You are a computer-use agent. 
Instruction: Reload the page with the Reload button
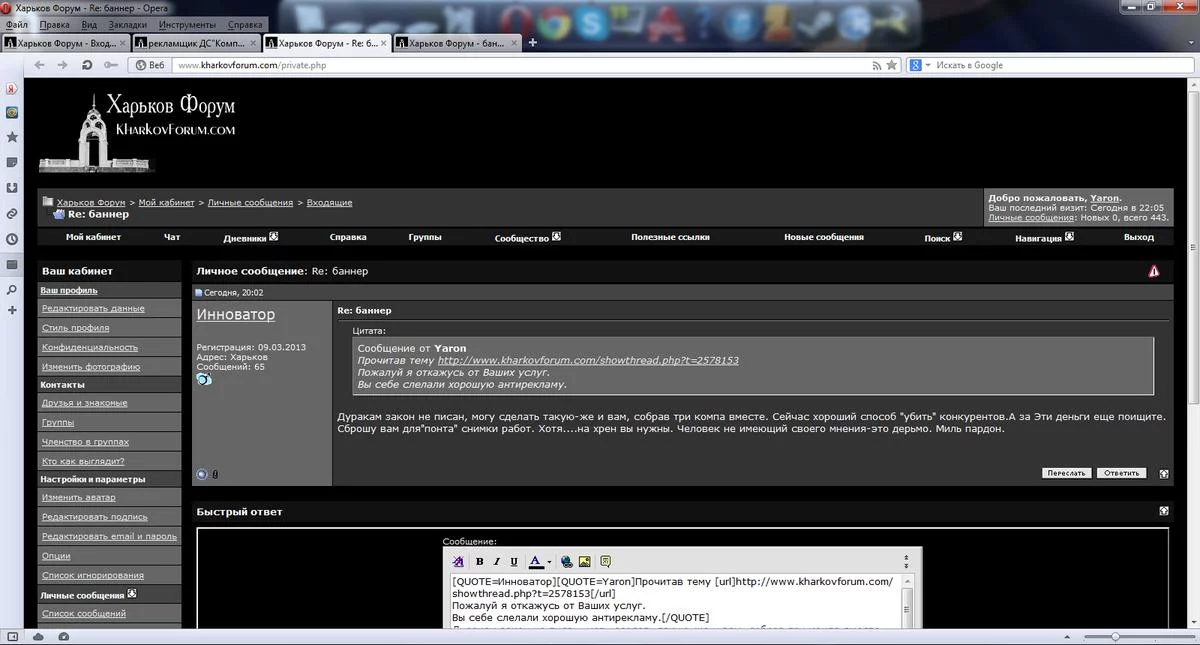pyautogui.click(x=87, y=65)
